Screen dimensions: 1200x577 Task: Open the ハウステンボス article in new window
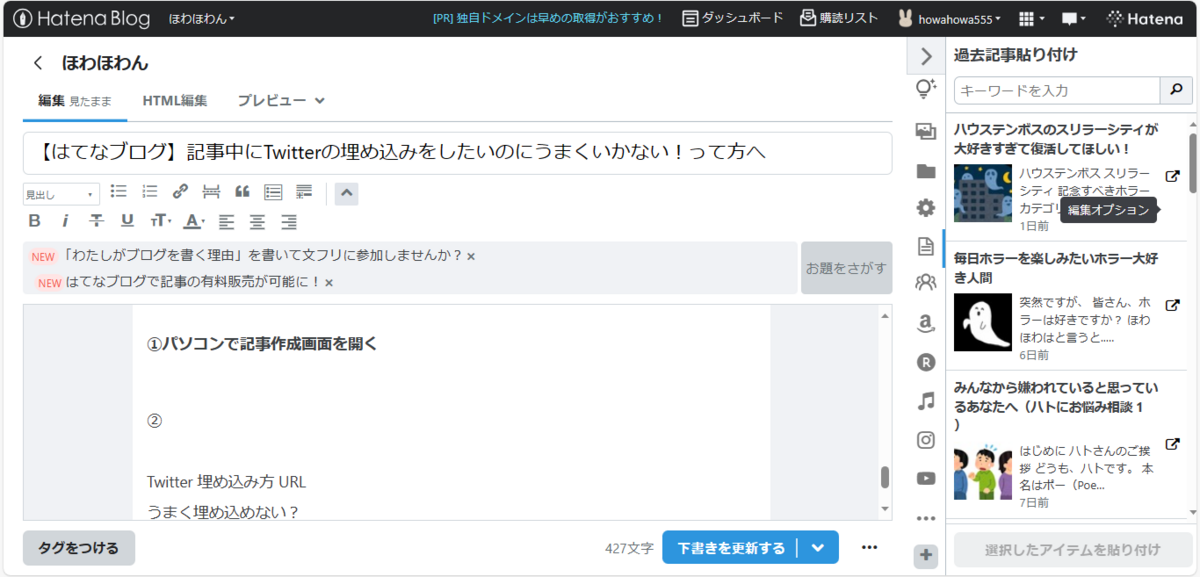(1173, 176)
